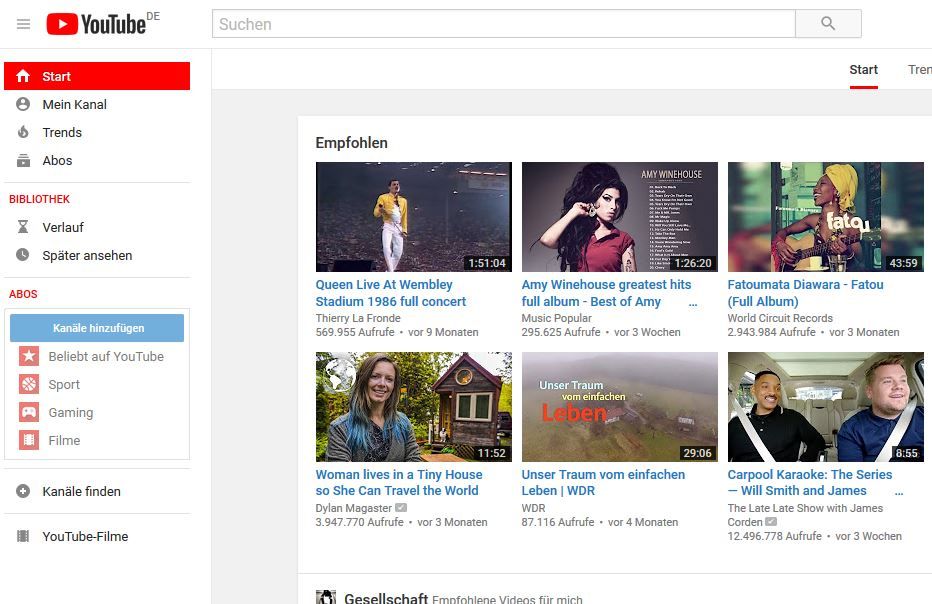Image resolution: width=932 pixels, height=604 pixels.
Task: Click the Gesellschaft section heading
Action: pyautogui.click(x=386, y=598)
